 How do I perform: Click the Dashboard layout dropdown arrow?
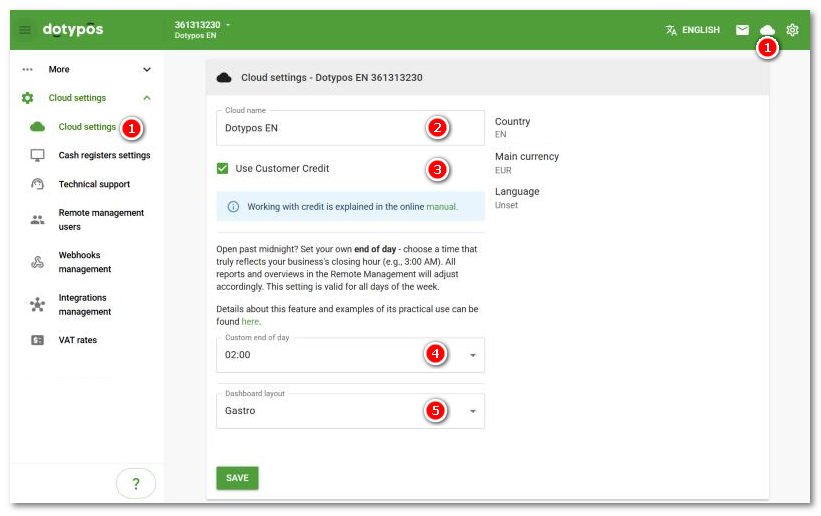[x=473, y=411]
